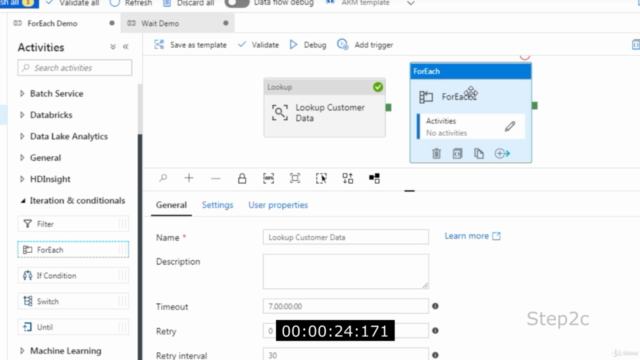The height and width of the screenshot is (360, 640).
Task: Click ForEach green output connector
Action: pyautogui.click(x=535, y=106)
